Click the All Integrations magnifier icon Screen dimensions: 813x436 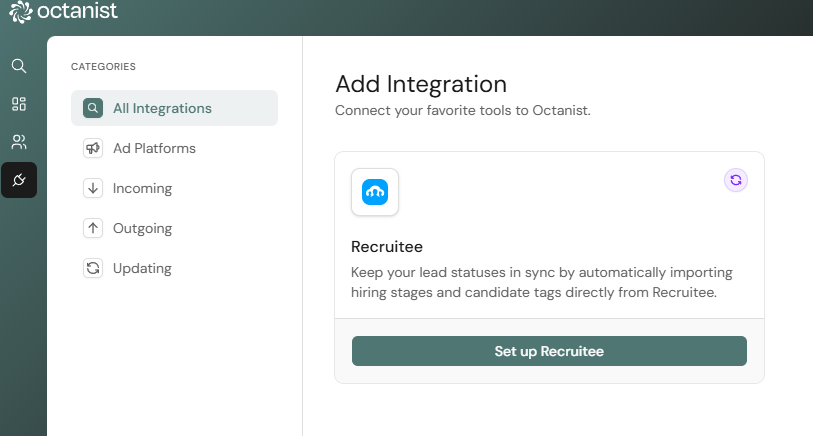pos(93,108)
